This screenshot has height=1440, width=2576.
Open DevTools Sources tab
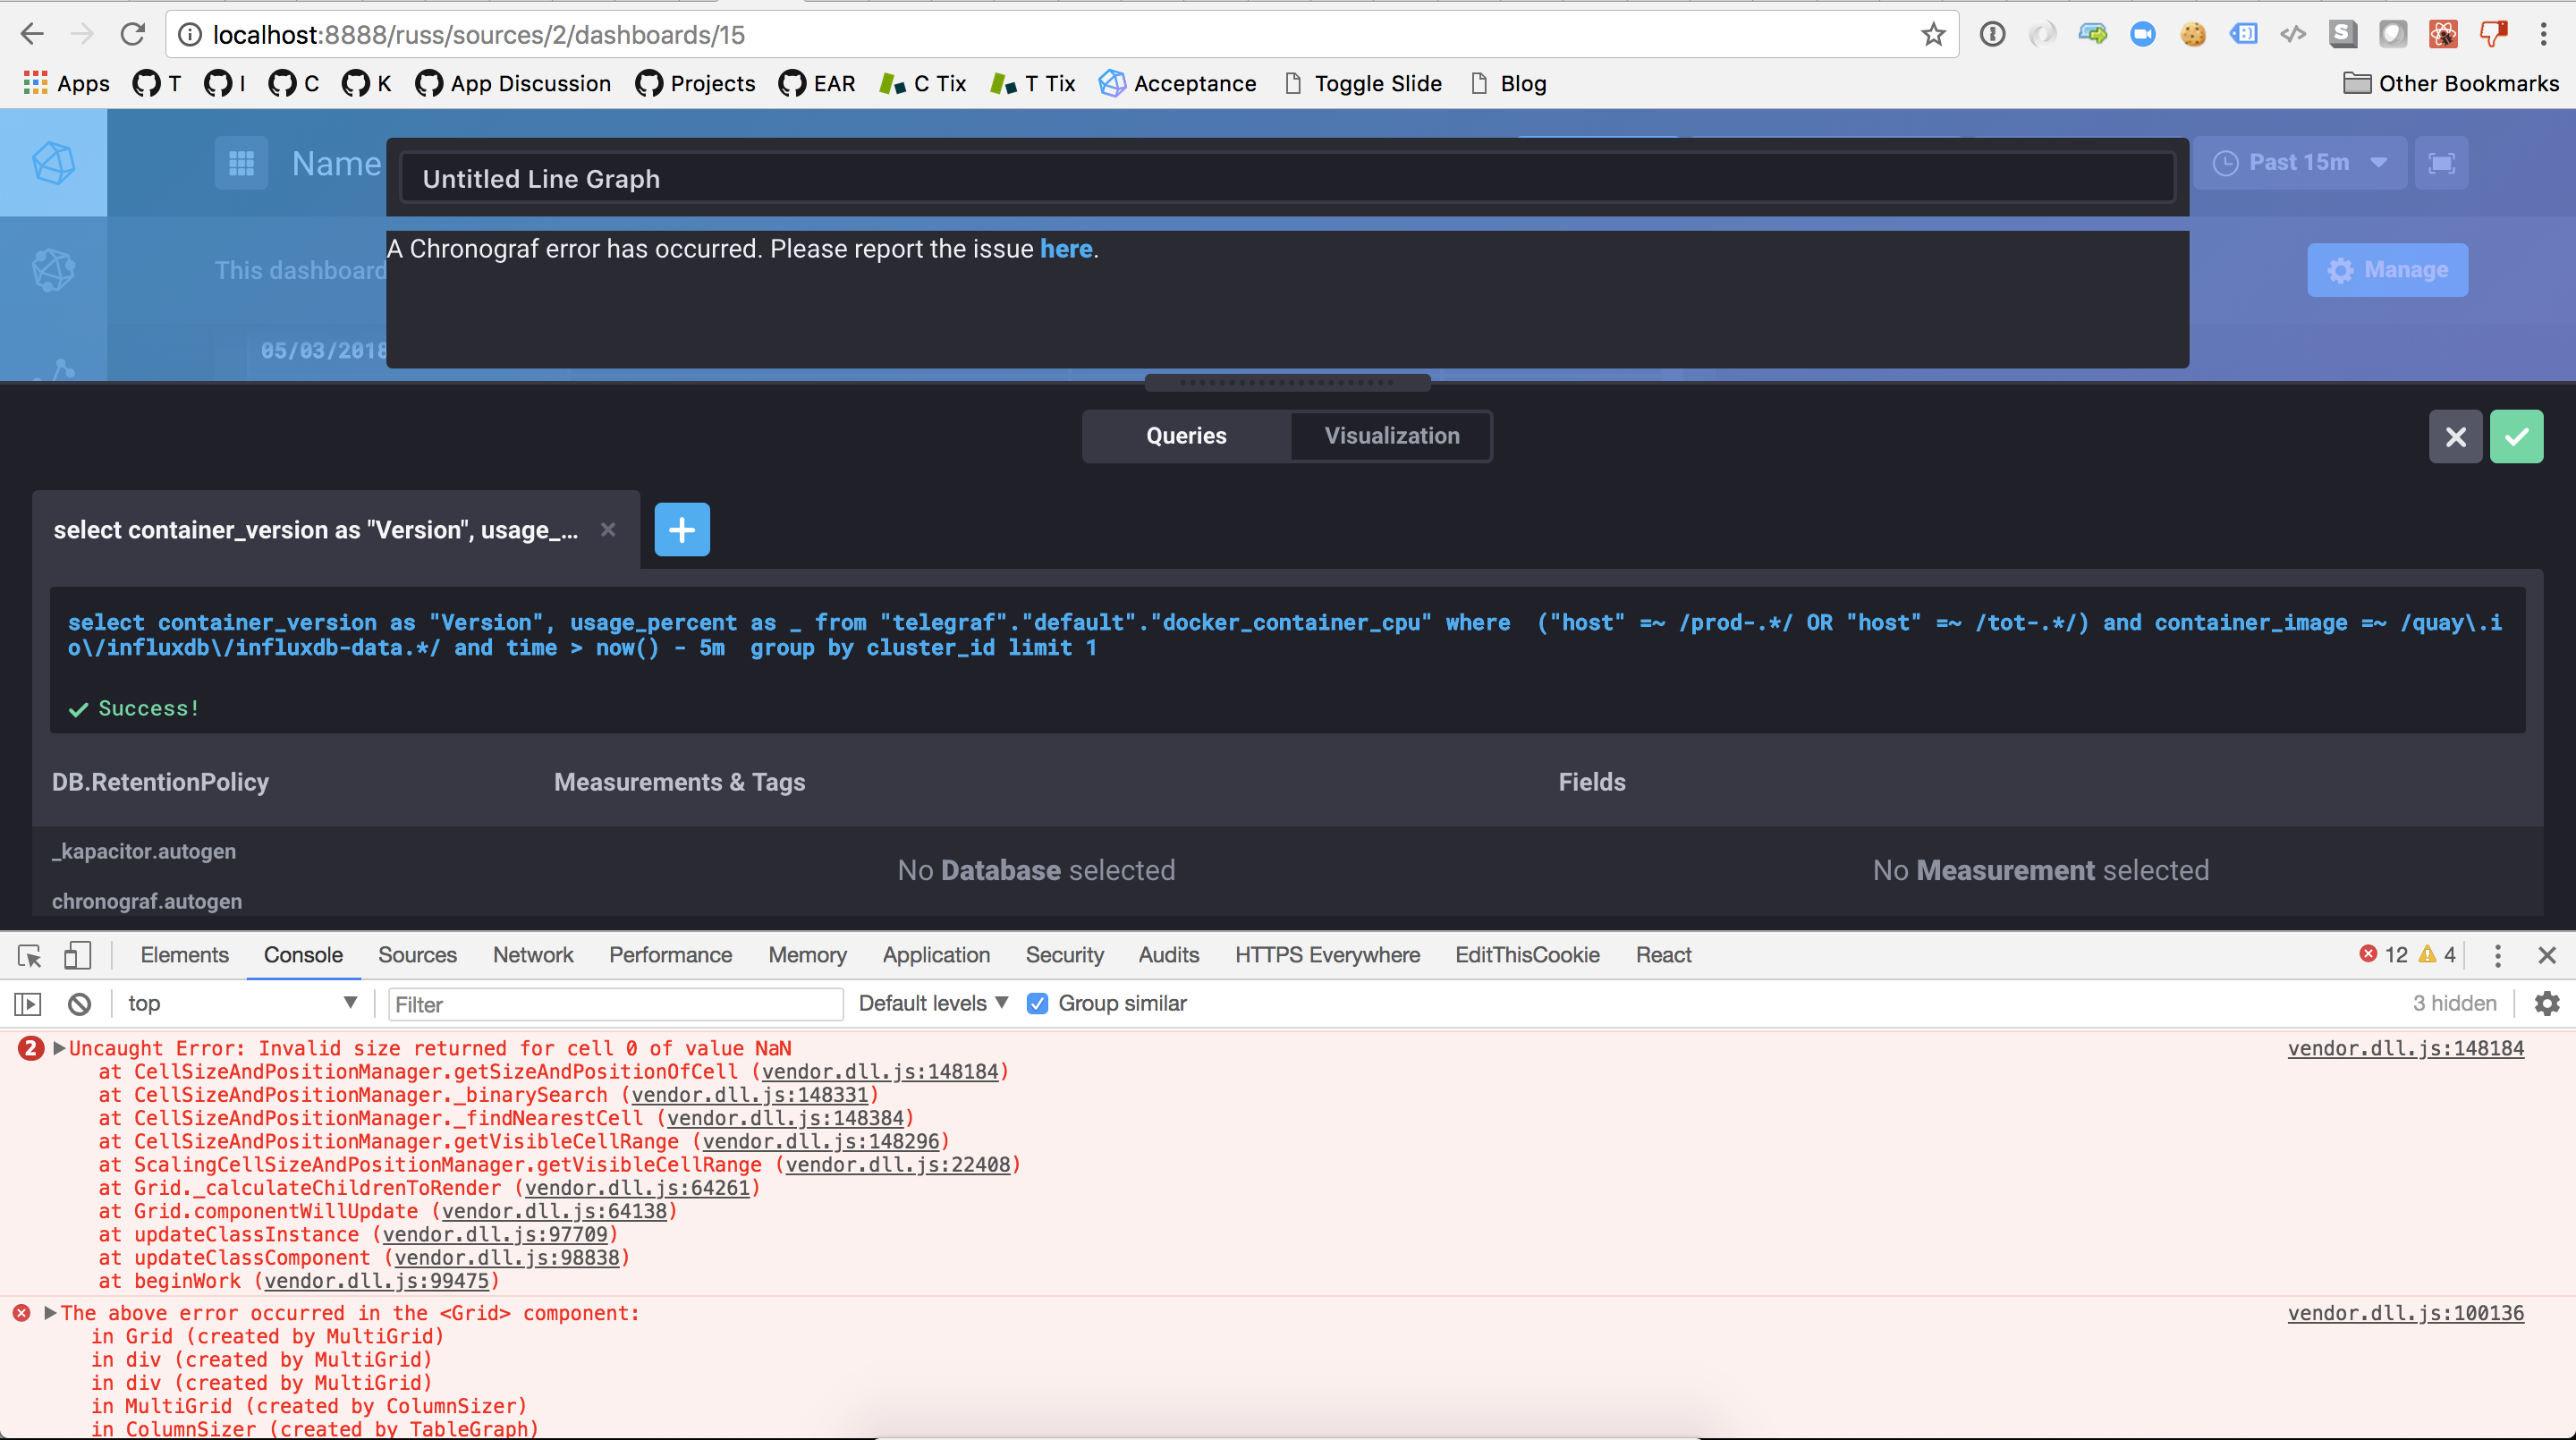click(417, 955)
